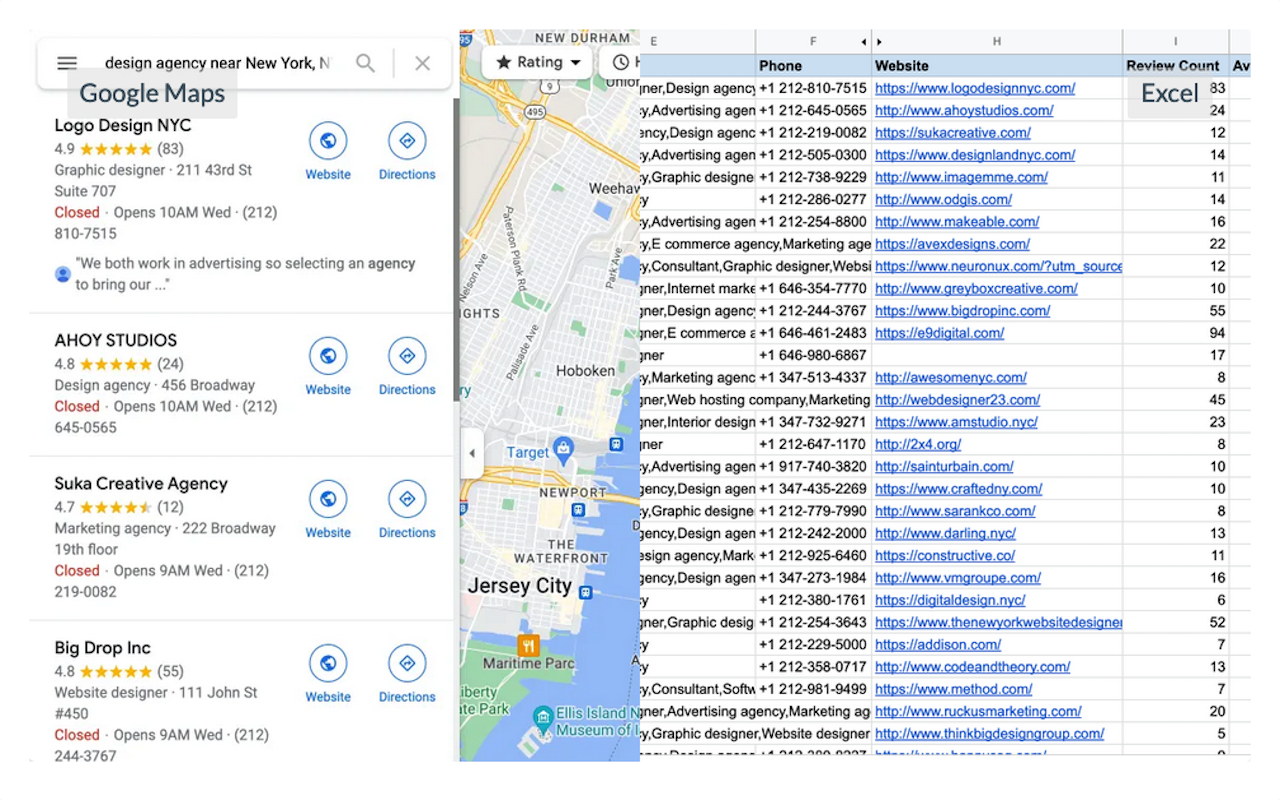Expand the Rating filter dropdown
Image resolution: width=1280 pixels, height=800 pixels.
pos(539,62)
